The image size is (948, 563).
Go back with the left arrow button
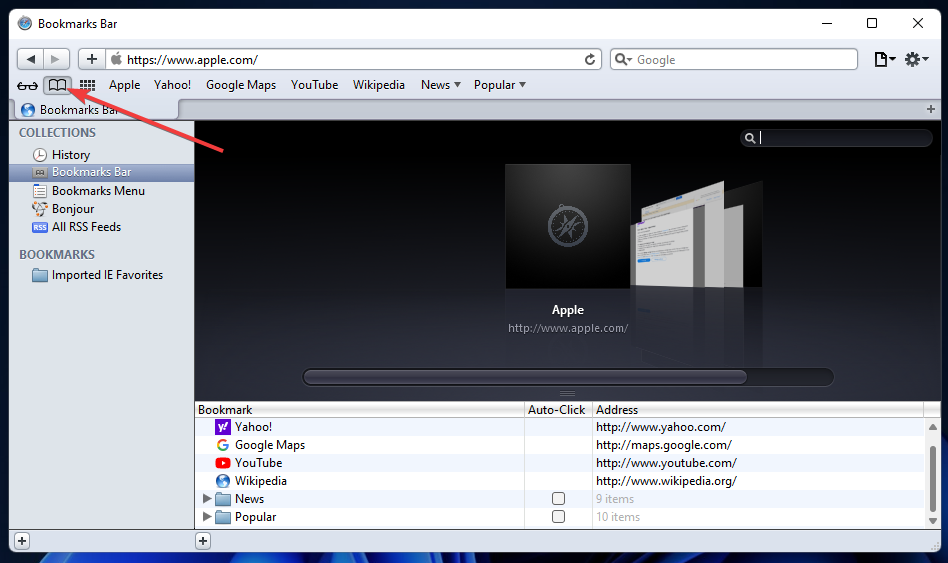pyautogui.click(x=30, y=59)
